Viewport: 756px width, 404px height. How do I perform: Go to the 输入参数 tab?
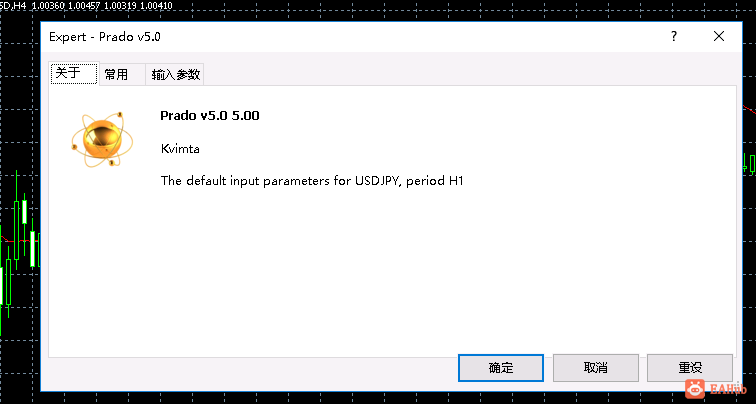(175, 74)
